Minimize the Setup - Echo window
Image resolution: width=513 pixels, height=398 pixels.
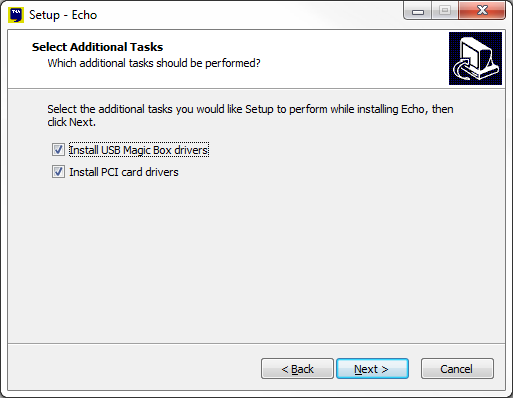tap(418, 11)
